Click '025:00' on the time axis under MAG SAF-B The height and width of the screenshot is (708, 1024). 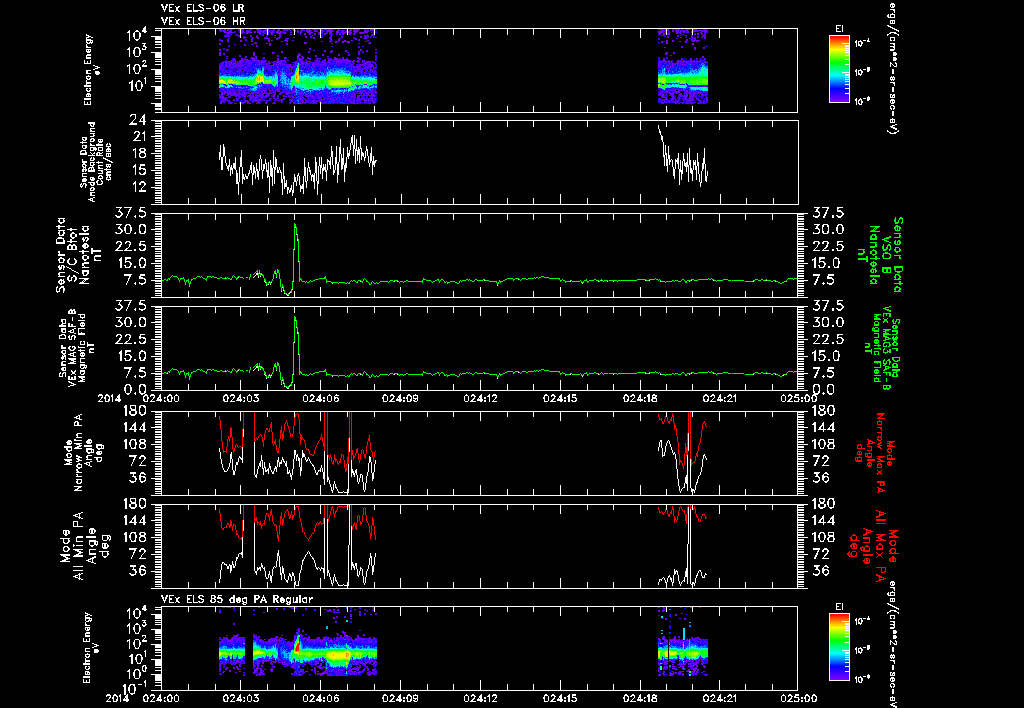(x=800, y=397)
